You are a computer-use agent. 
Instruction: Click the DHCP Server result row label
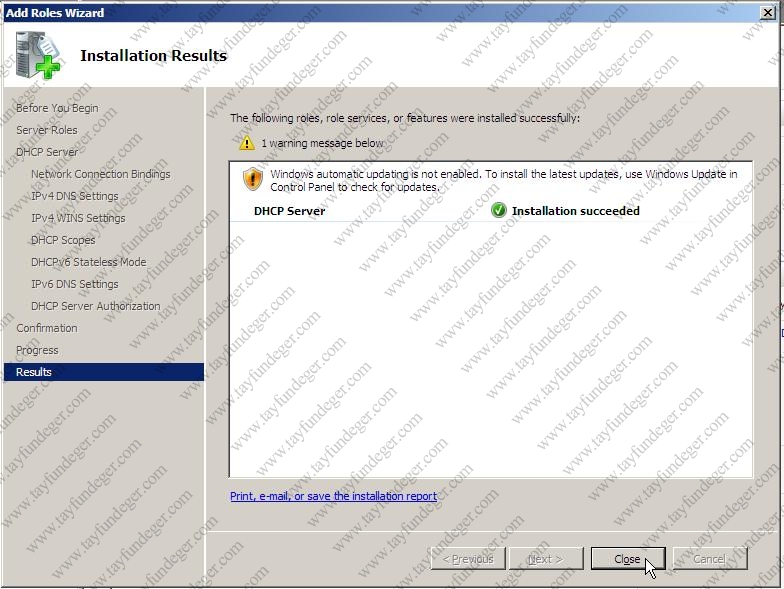pyautogui.click(x=290, y=211)
